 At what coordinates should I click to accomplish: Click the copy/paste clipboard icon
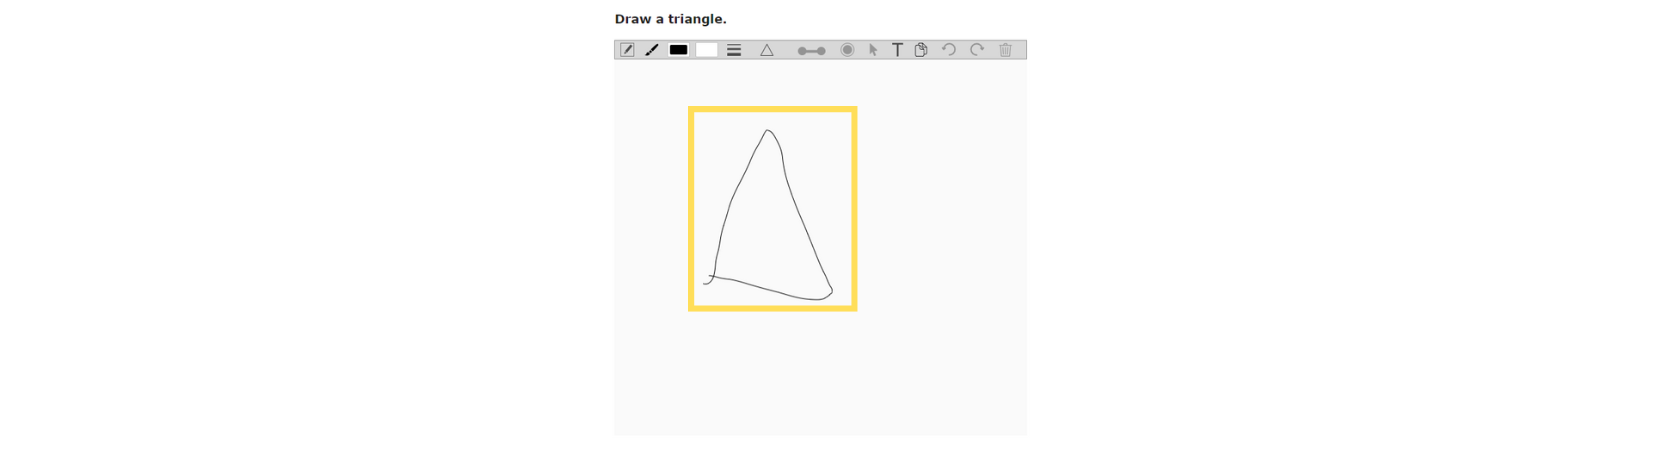pos(921,50)
